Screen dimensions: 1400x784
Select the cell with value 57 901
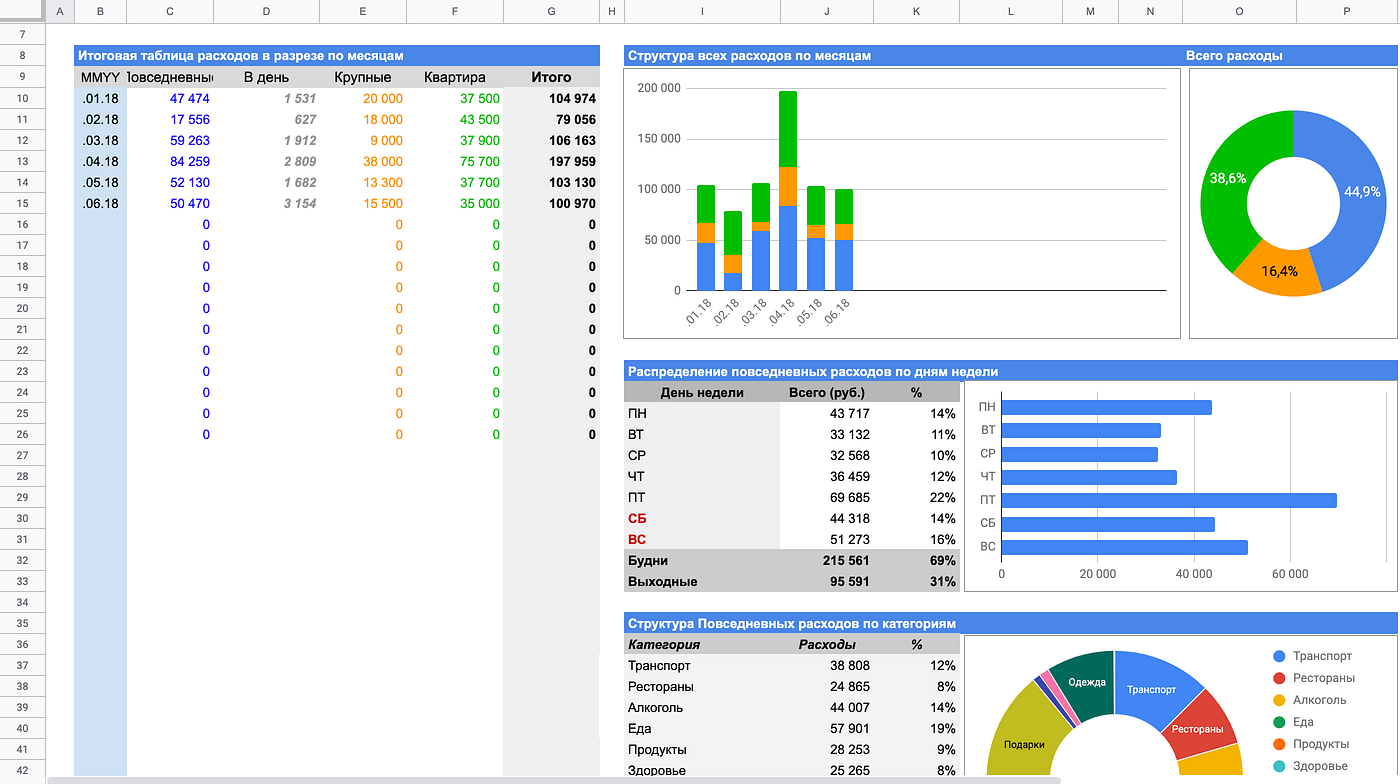click(x=827, y=728)
